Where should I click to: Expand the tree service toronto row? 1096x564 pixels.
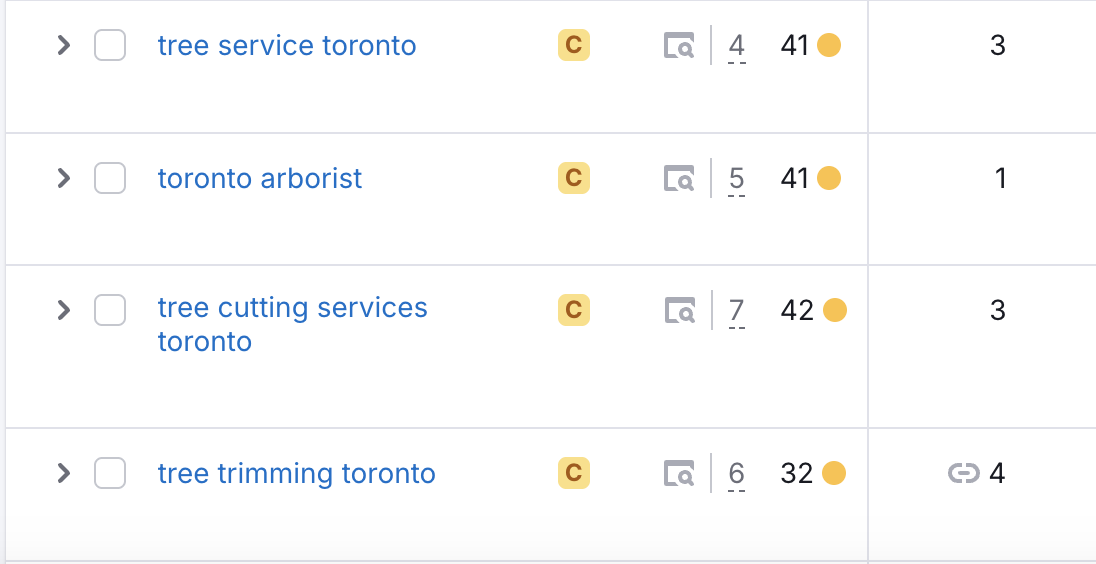coord(64,46)
